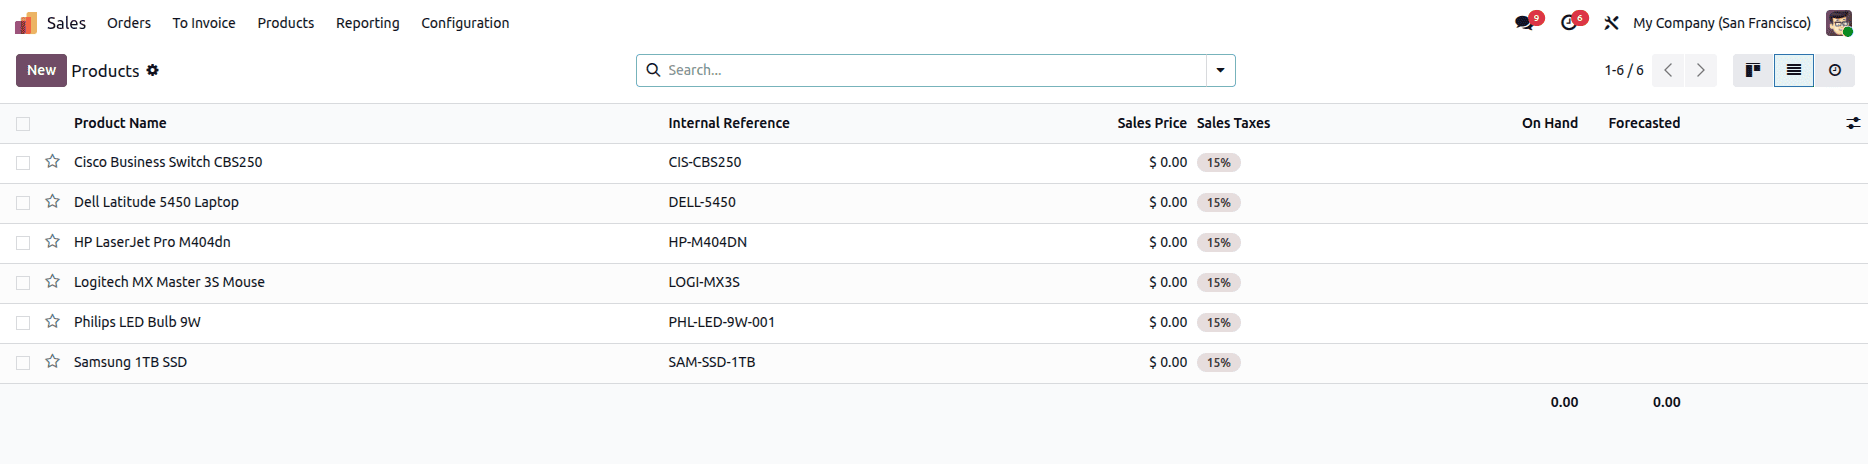Tick the HP LaserJet Pro M404dn checkbox

pos(23,243)
